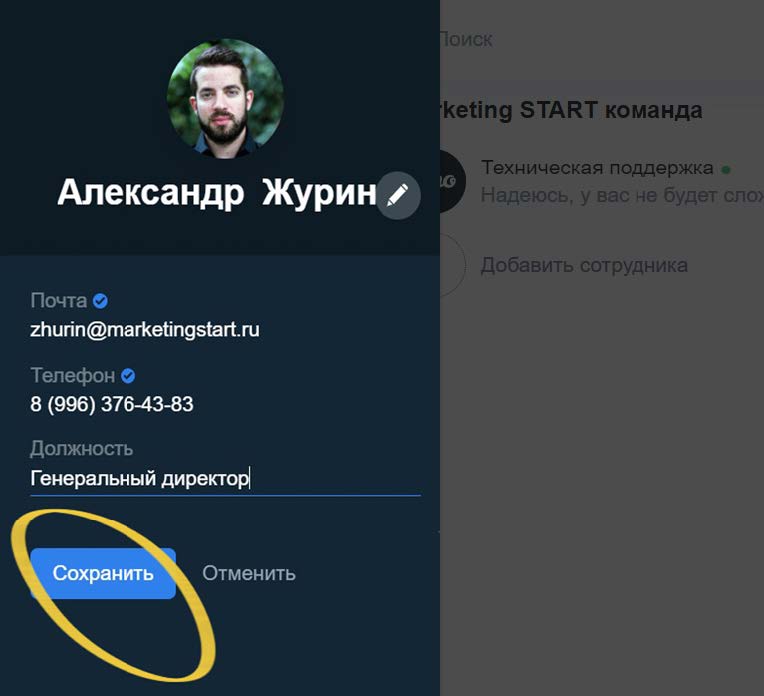The height and width of the screenshot is (696, 764).
Task: Focus the Должность input with Генеральный директор
Action: [x=225, y=479]
